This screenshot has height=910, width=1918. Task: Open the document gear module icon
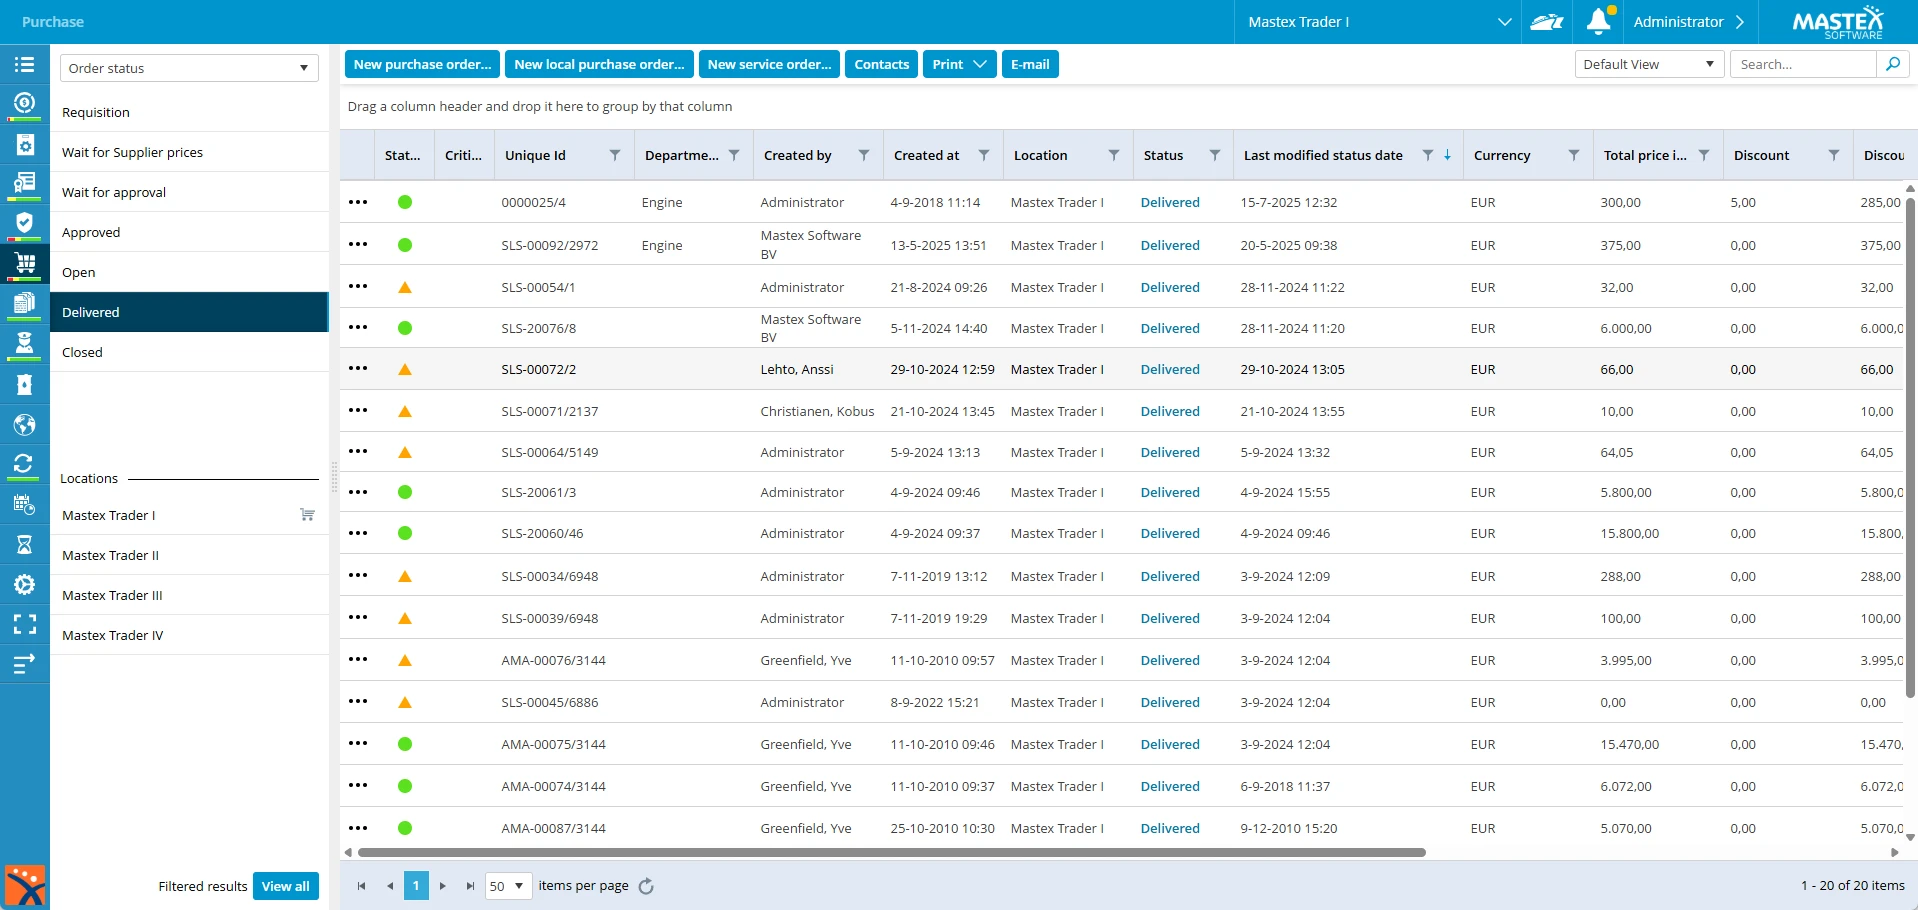tap(24, 145)
